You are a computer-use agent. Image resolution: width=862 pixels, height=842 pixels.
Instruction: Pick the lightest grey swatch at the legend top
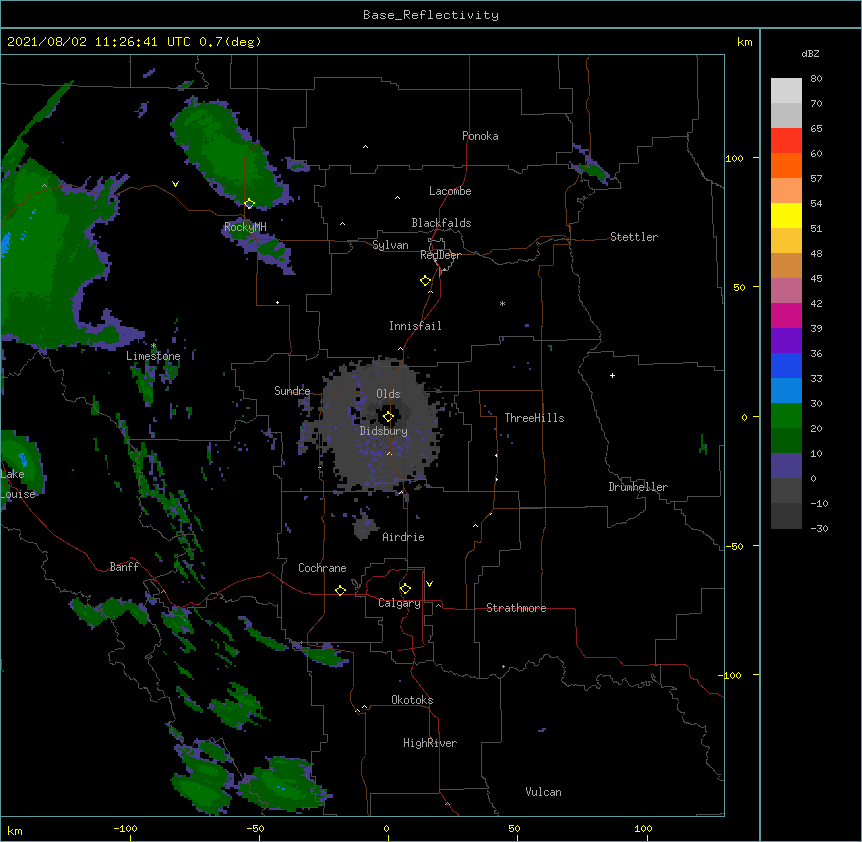[786, 90]
